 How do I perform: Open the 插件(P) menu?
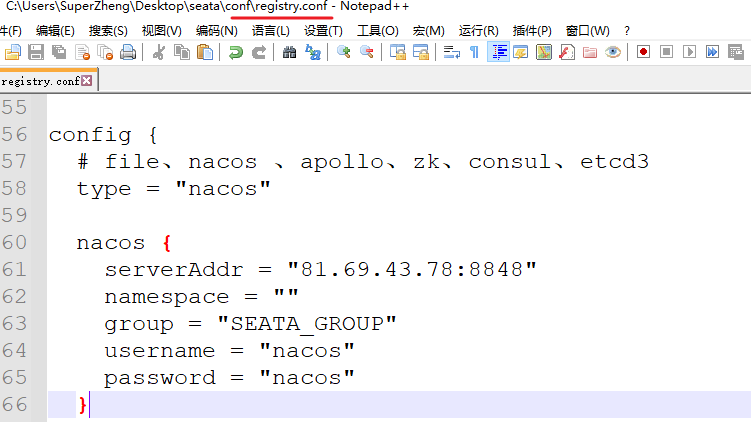point(531,30)
